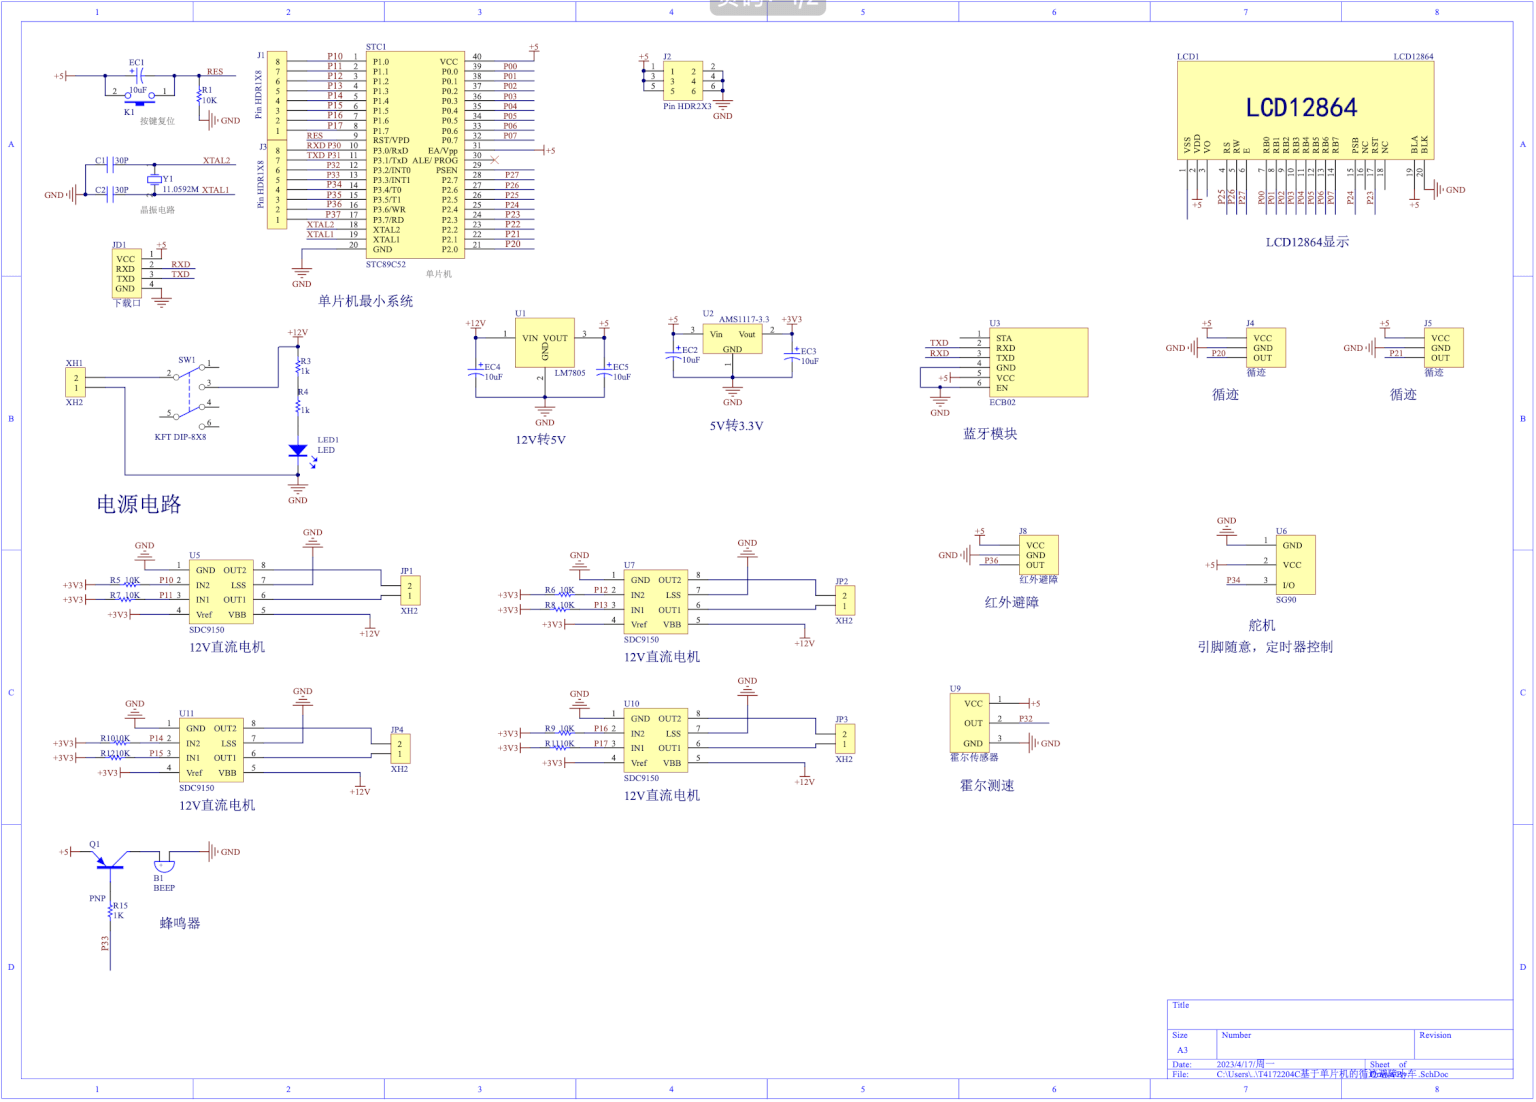Select the LM7805 regulator U1 symbol
1536x1102 pixels.
(x=545, y=342)
